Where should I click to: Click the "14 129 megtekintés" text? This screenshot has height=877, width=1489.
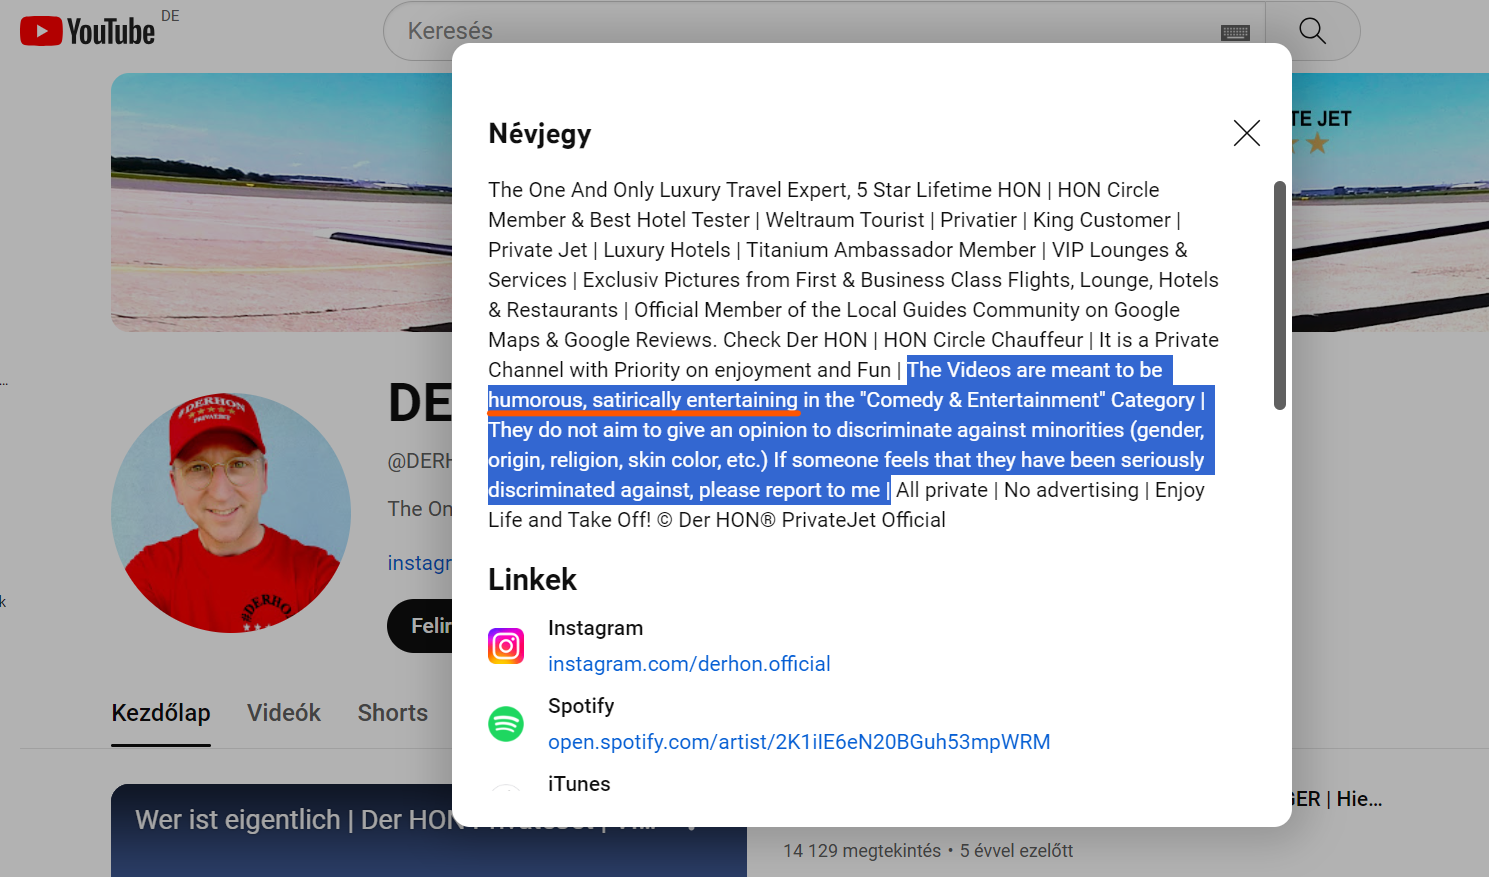click(x=862, y=851)
